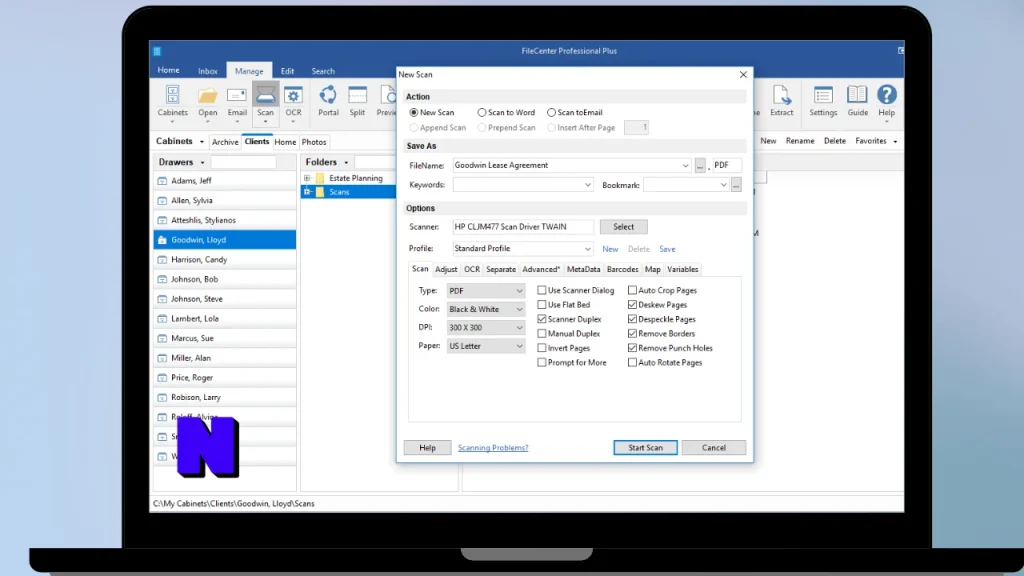The width and height of the screenshot is (1024, 576).
Task: Open the Type PDF dropdown
Action: (486, 291)
